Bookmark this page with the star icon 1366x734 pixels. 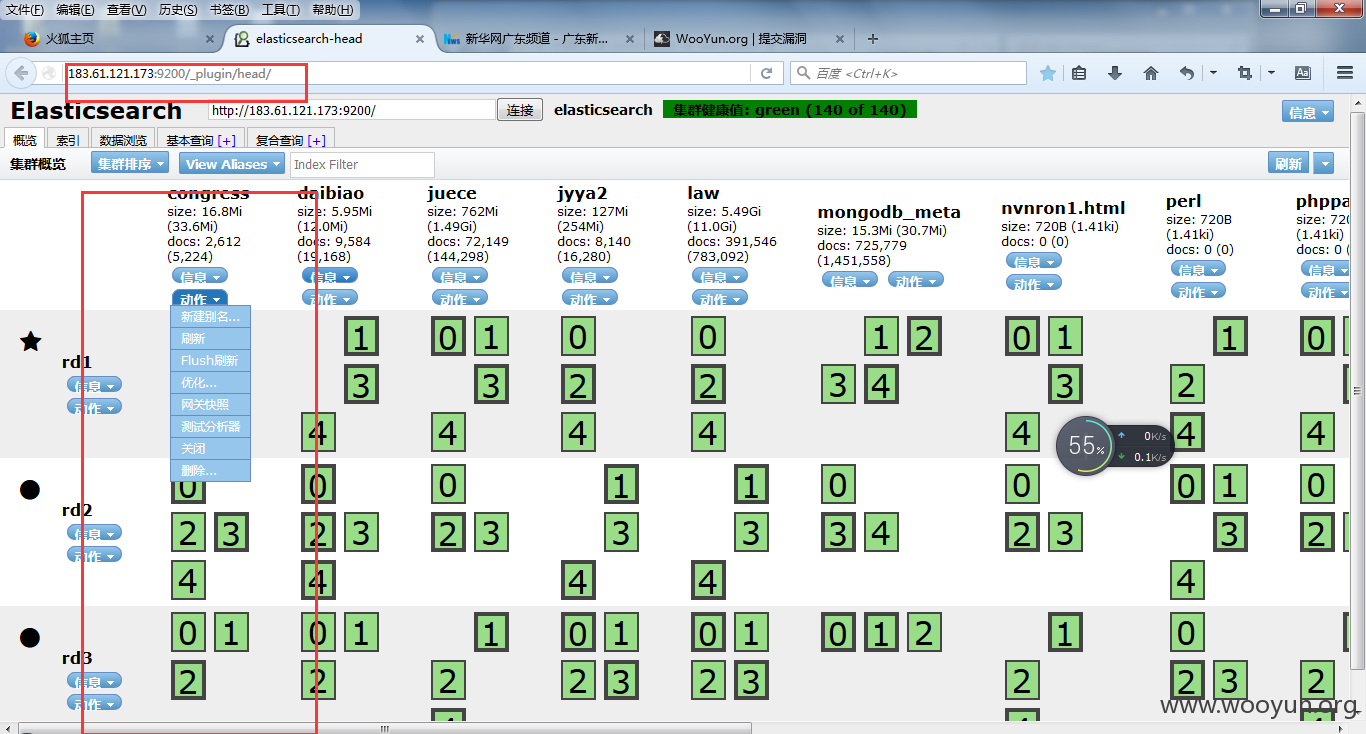1048,73
